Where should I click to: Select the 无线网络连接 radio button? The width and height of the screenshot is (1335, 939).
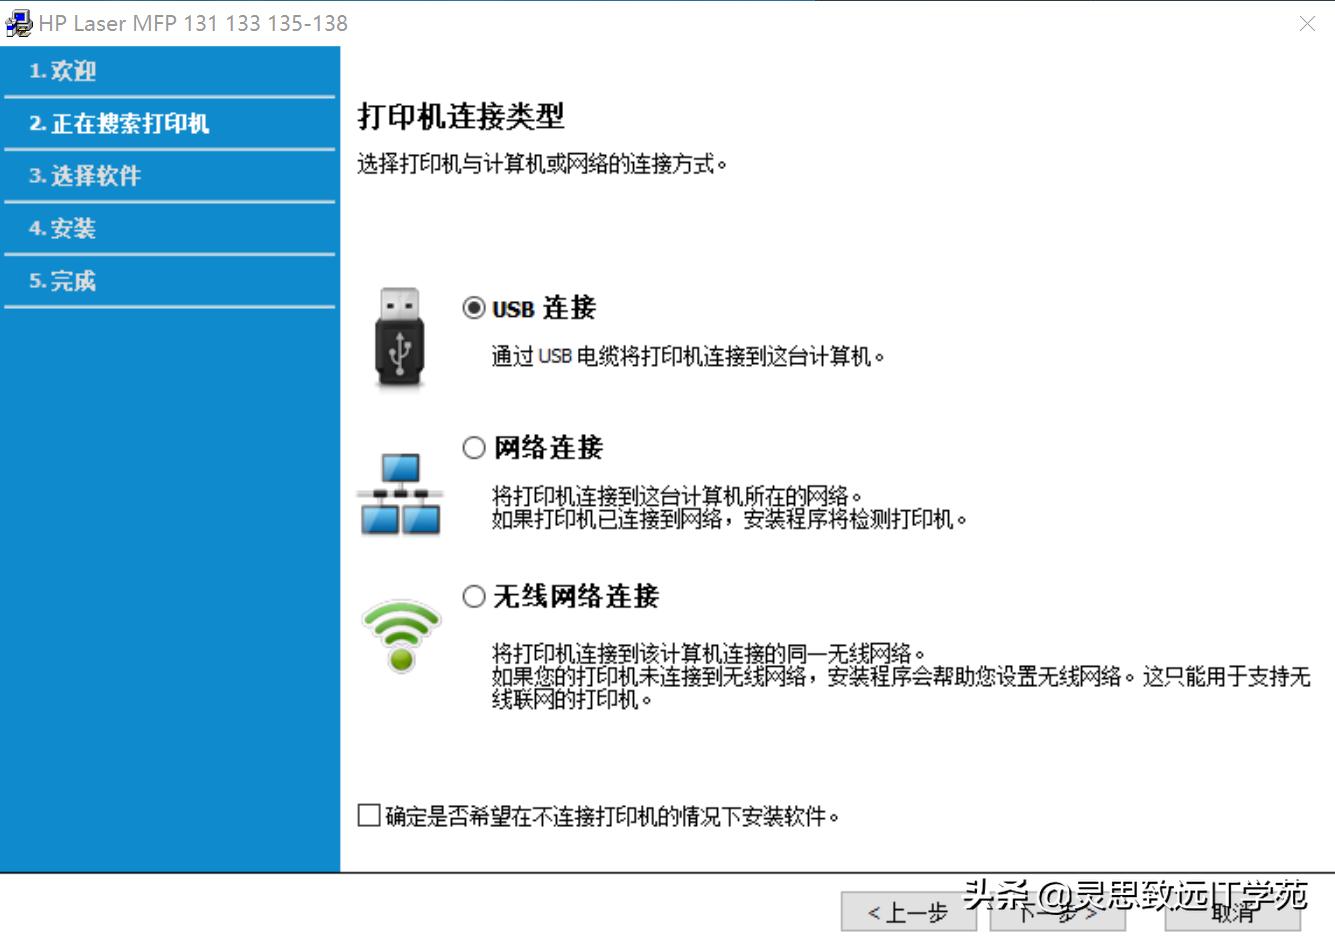(473, 597)
